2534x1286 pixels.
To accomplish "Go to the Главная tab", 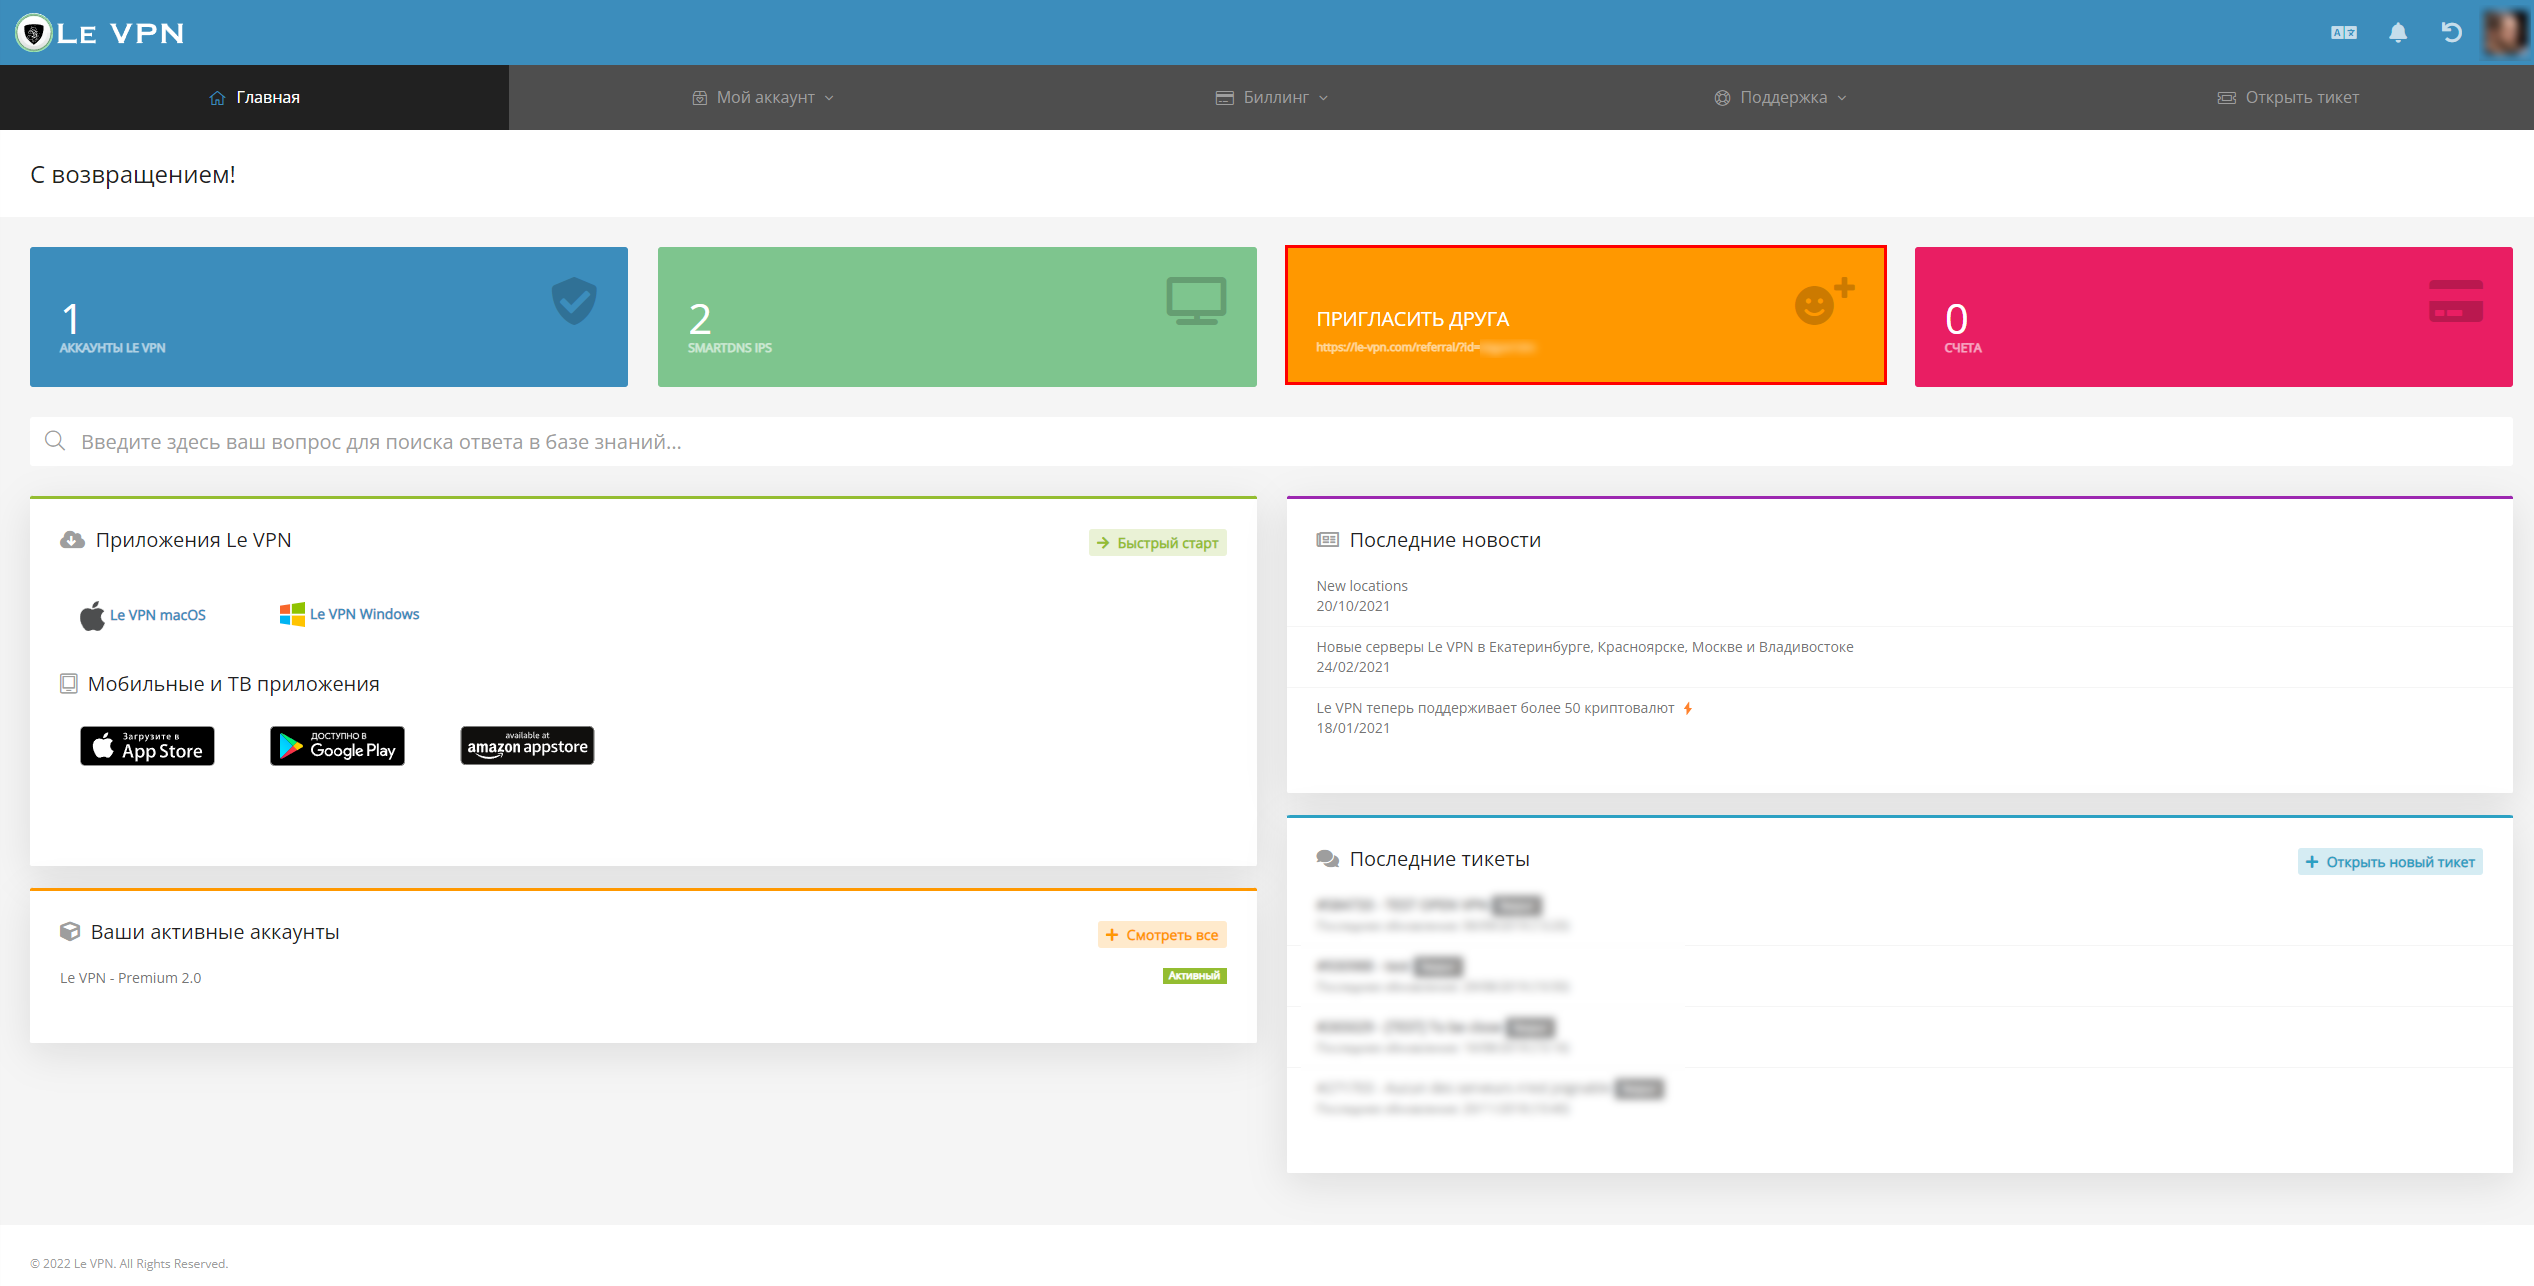I will pyautogui.click(x=254, y=97).
